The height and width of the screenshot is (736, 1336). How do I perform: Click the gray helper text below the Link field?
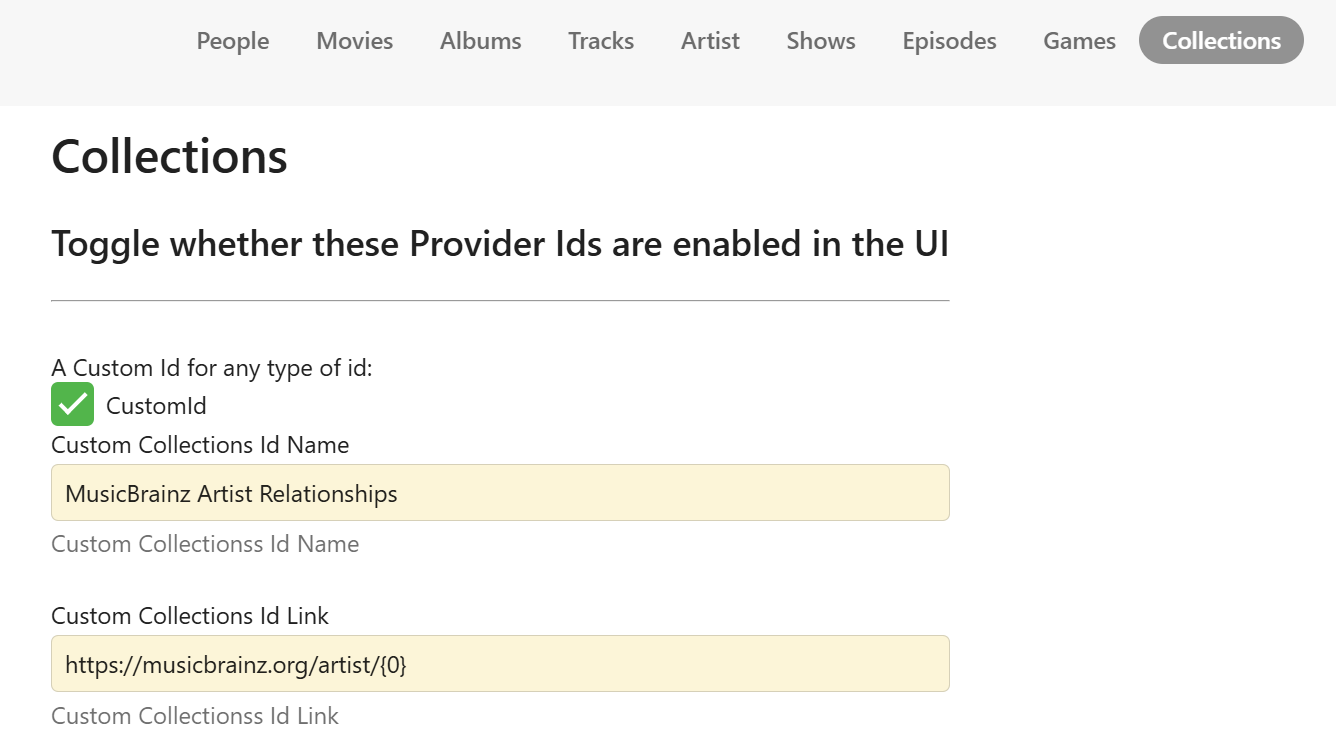click(195, 716)
